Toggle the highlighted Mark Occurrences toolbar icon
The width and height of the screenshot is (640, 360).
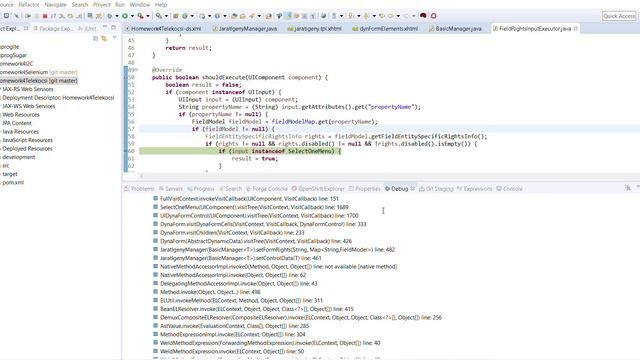289,16
